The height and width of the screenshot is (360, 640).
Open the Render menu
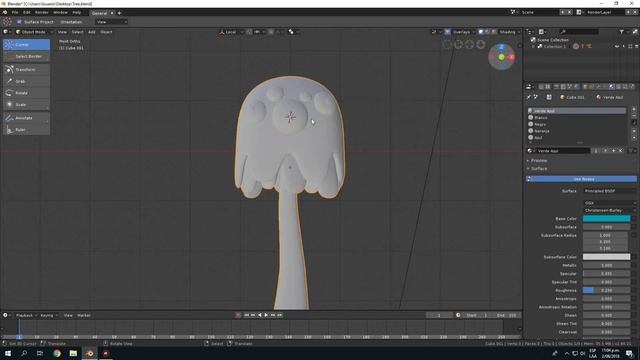42,13
